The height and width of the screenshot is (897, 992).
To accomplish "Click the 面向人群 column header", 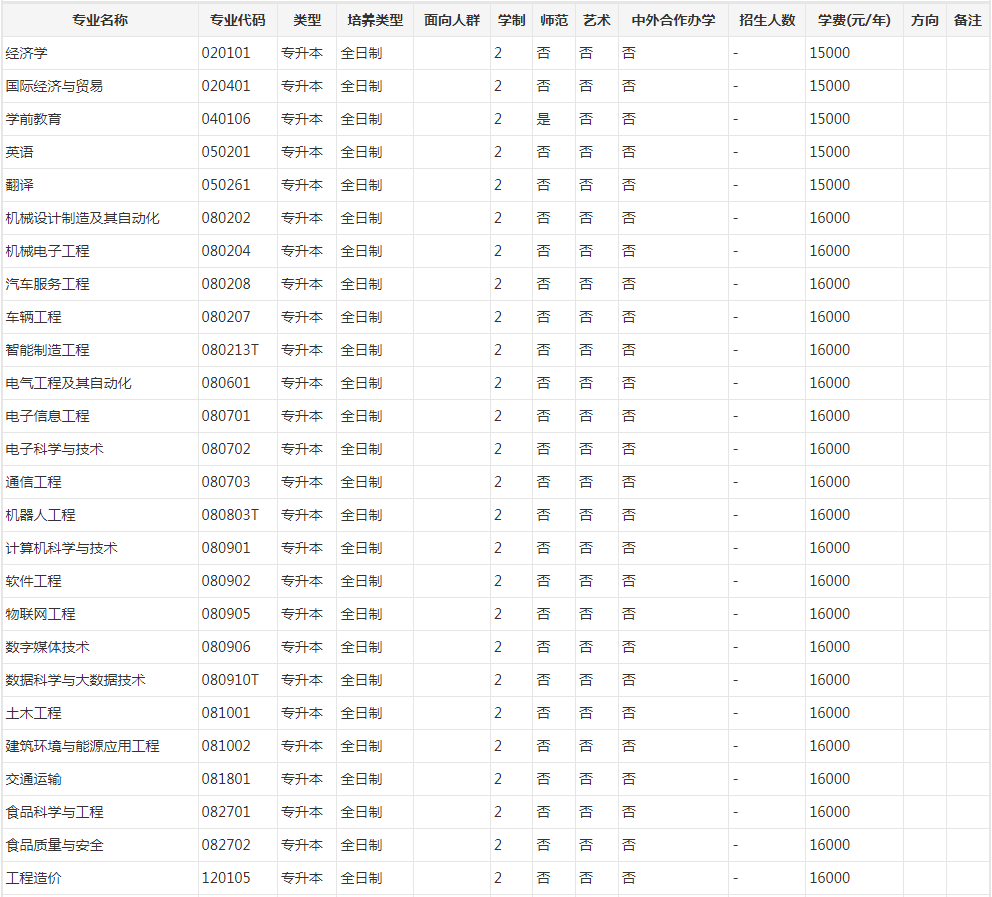I will [452, 20].
